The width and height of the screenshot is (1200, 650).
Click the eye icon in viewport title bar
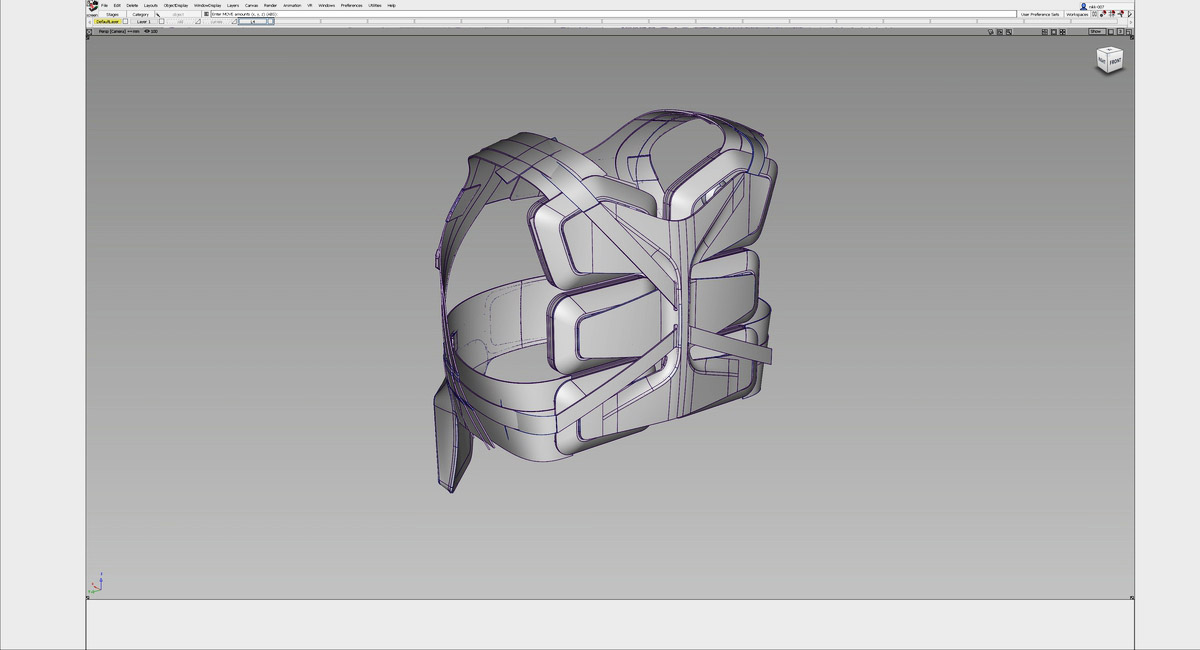pos(147,31)
